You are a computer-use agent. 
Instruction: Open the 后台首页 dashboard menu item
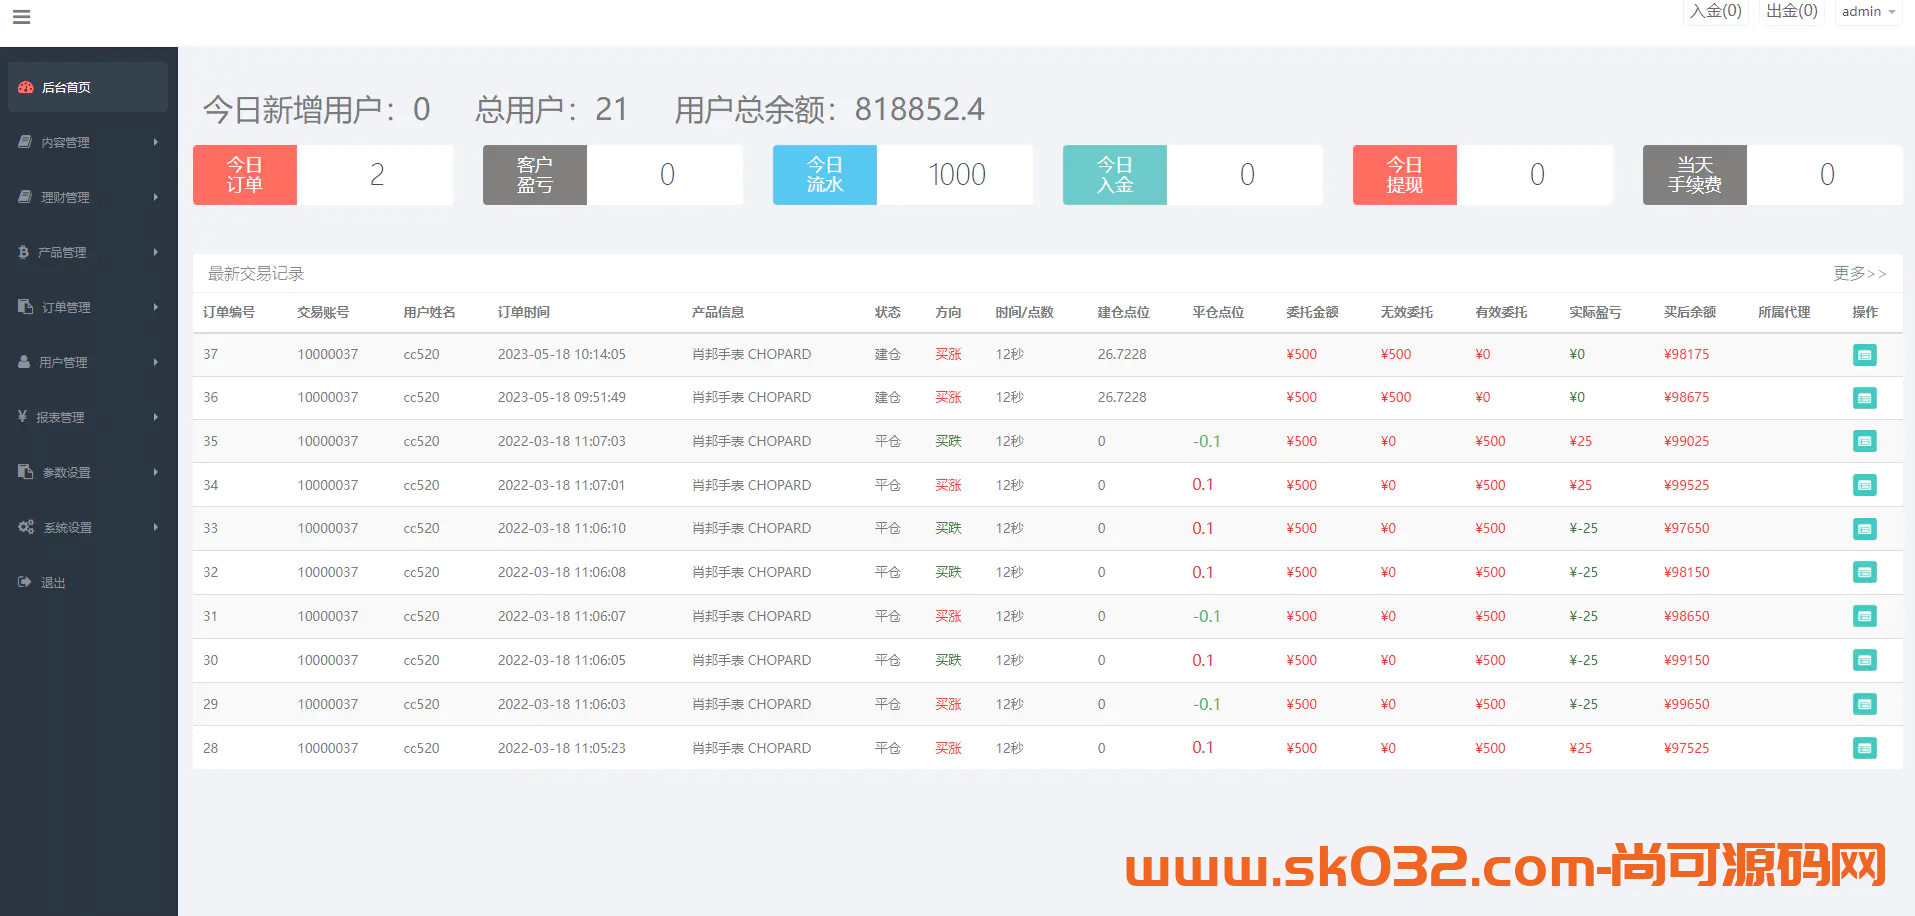pos(88,87)
